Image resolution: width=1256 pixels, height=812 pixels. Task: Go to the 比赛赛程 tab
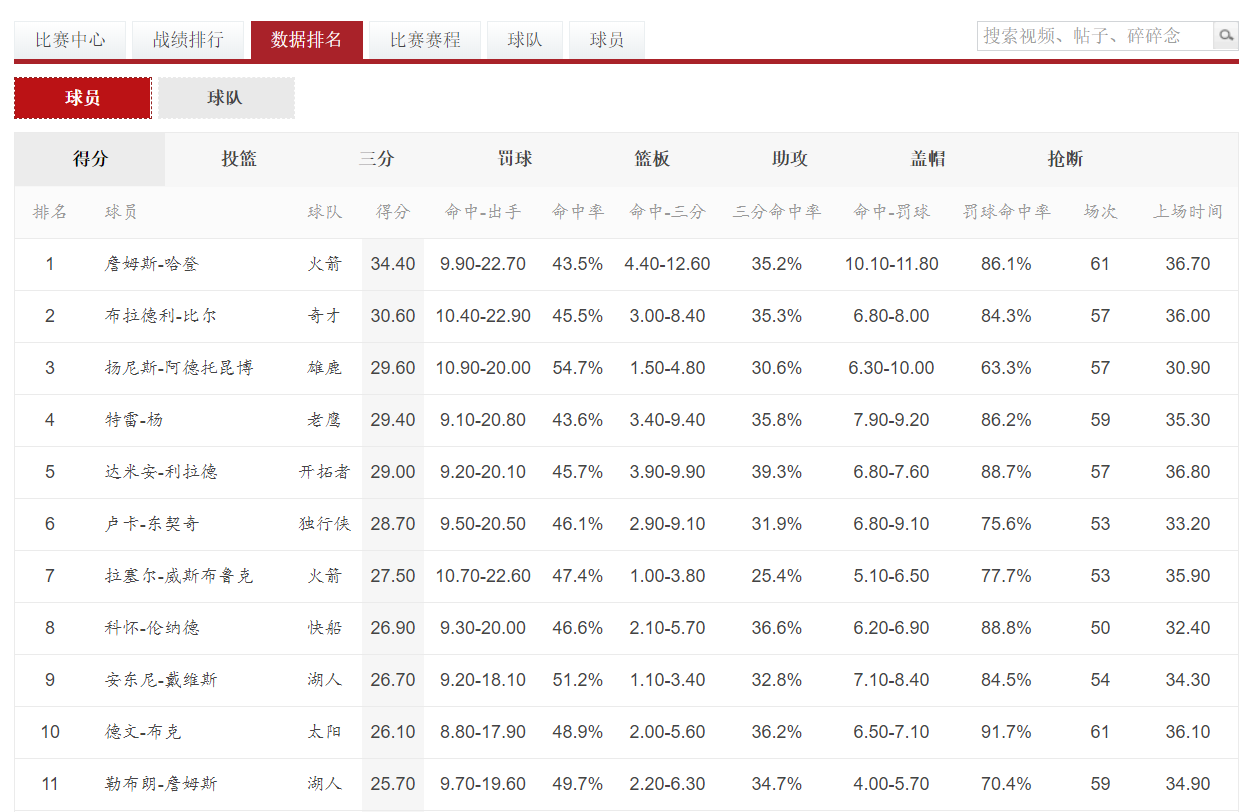pos(425,40)
